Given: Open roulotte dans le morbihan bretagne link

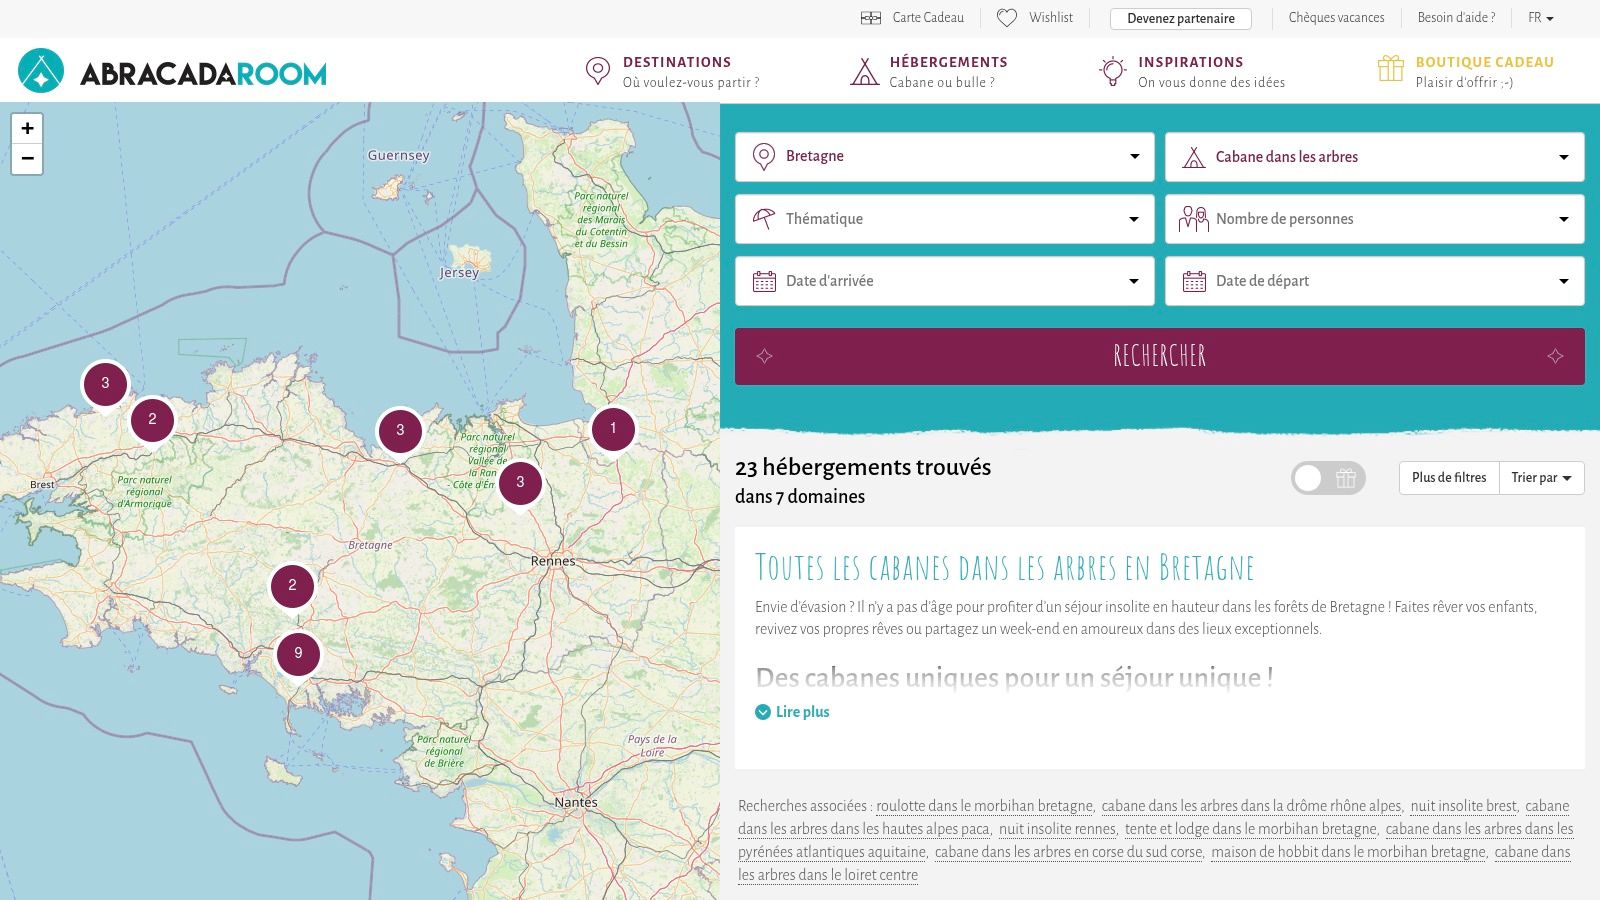Looking at the screenshot, I should pyautogui.click(x=984, y=806).
